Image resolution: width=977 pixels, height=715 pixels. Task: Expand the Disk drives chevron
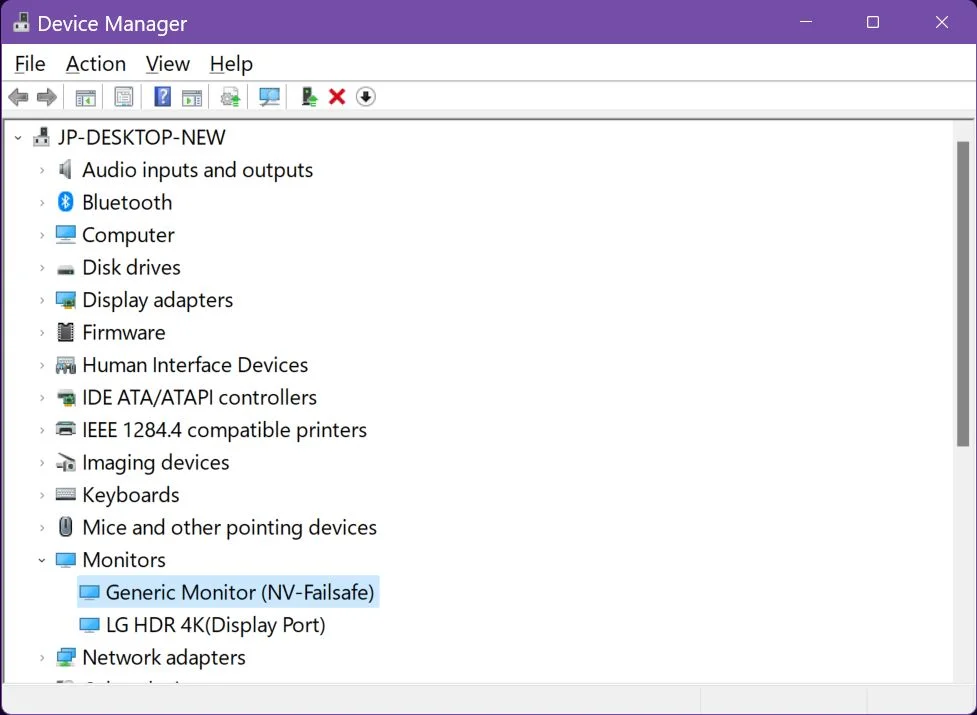click(42, 268)
